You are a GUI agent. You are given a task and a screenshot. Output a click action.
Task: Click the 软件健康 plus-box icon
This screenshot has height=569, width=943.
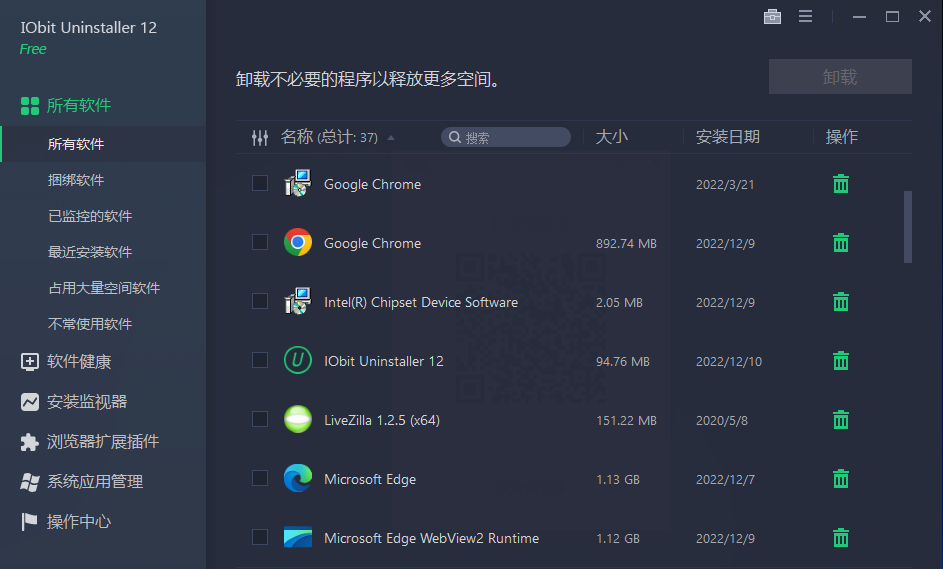(29, 362)
